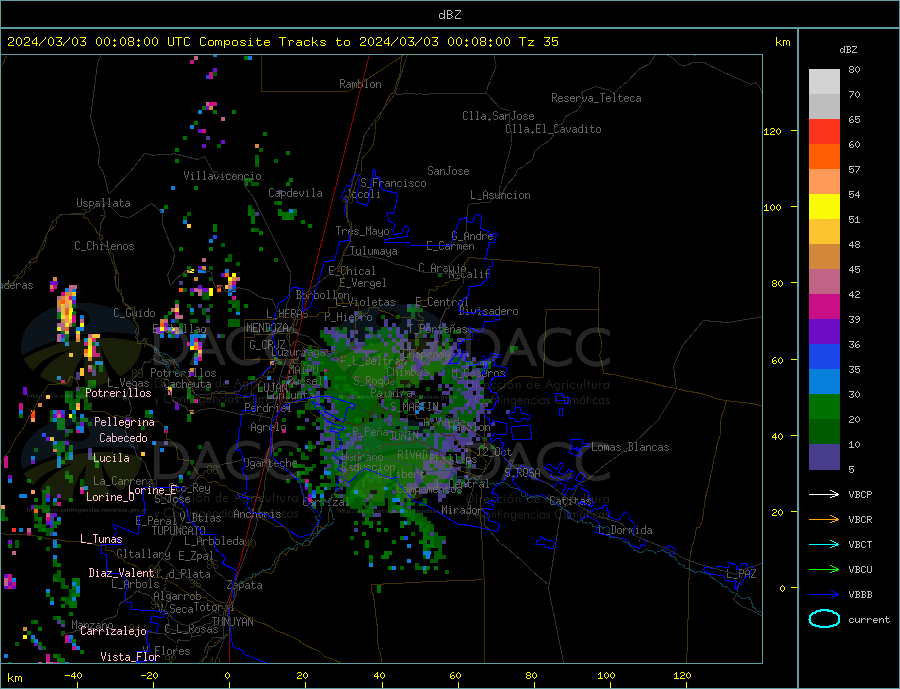This screenshot has width=900, height=689.
Task: Click the 'Tz 35' value in header
Action: [538, 42]
